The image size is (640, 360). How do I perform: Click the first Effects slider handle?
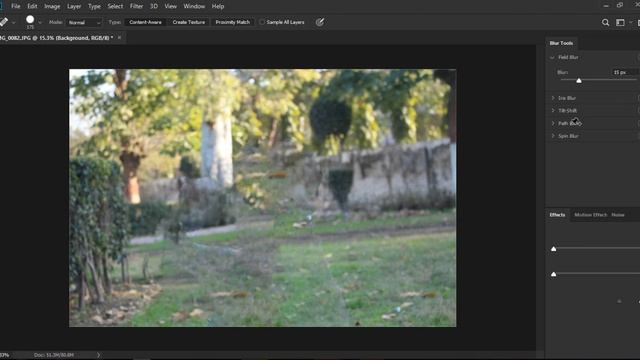(x=553, y=249)
